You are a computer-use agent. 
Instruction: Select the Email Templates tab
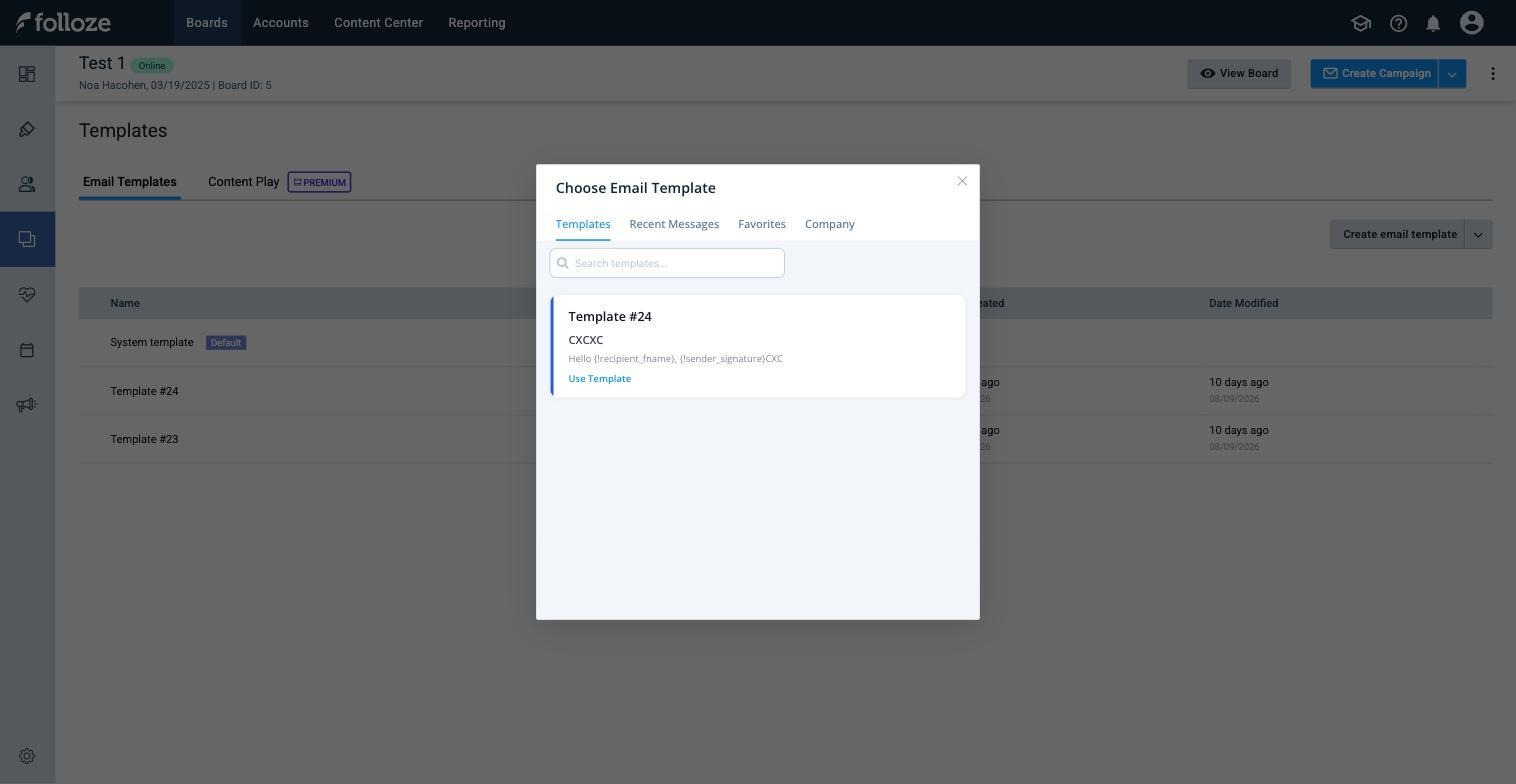point(130,182)
